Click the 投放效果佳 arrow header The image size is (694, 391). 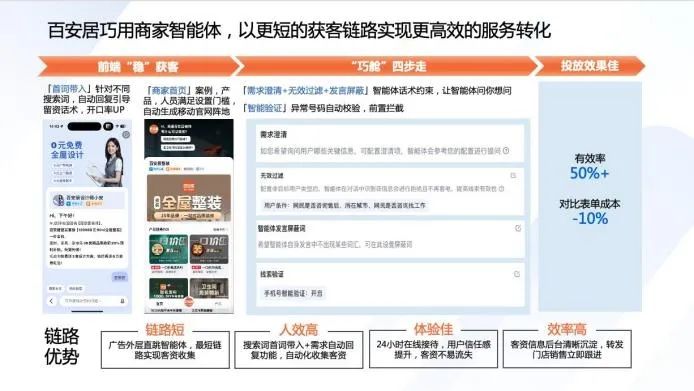pos(590,66)
